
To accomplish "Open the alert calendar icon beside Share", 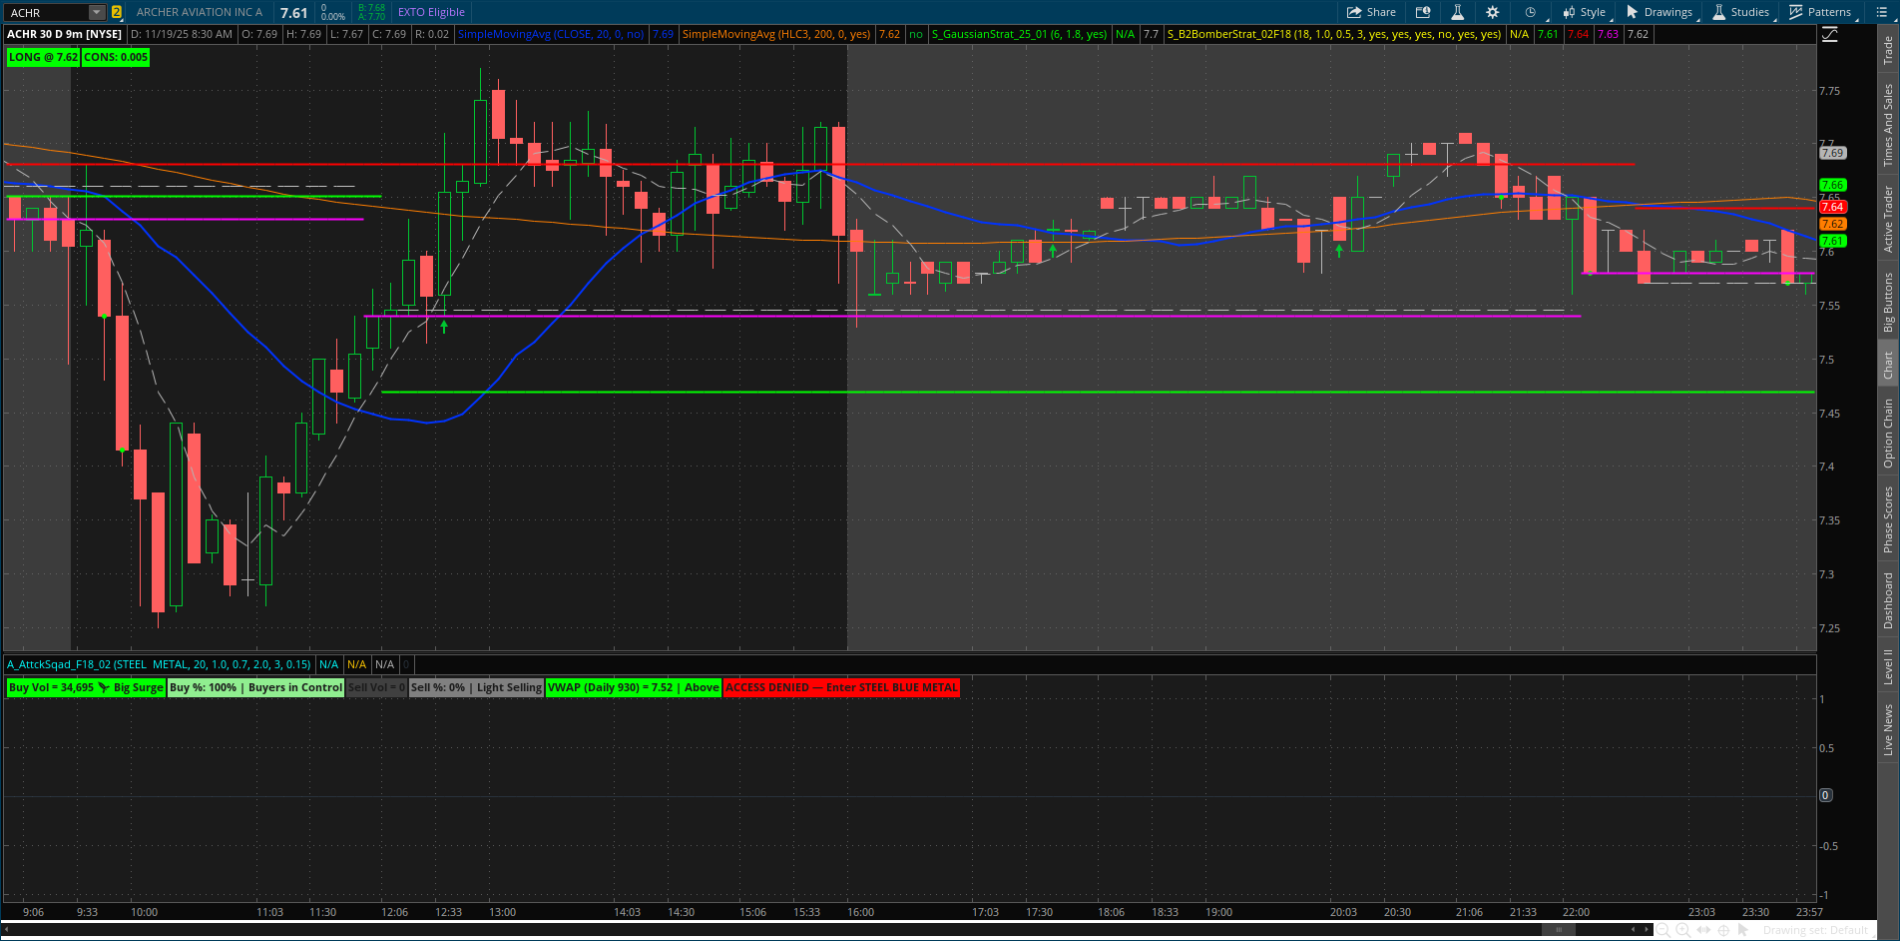I will [x=1423, y=12].
